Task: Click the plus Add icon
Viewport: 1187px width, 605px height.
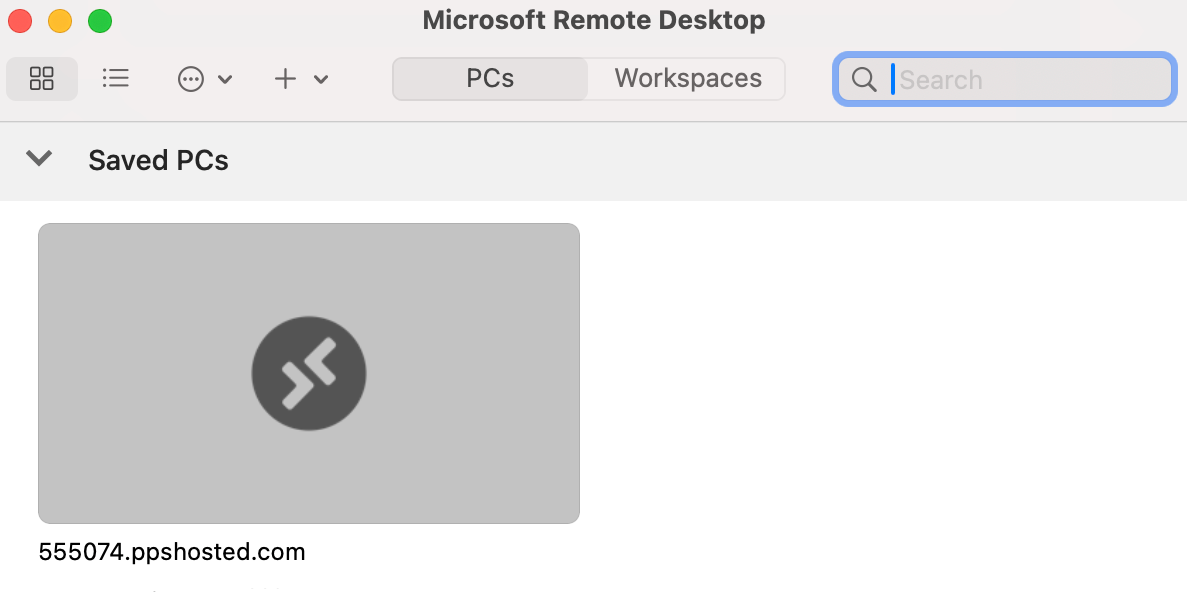Action: click(x=285, y=79)
